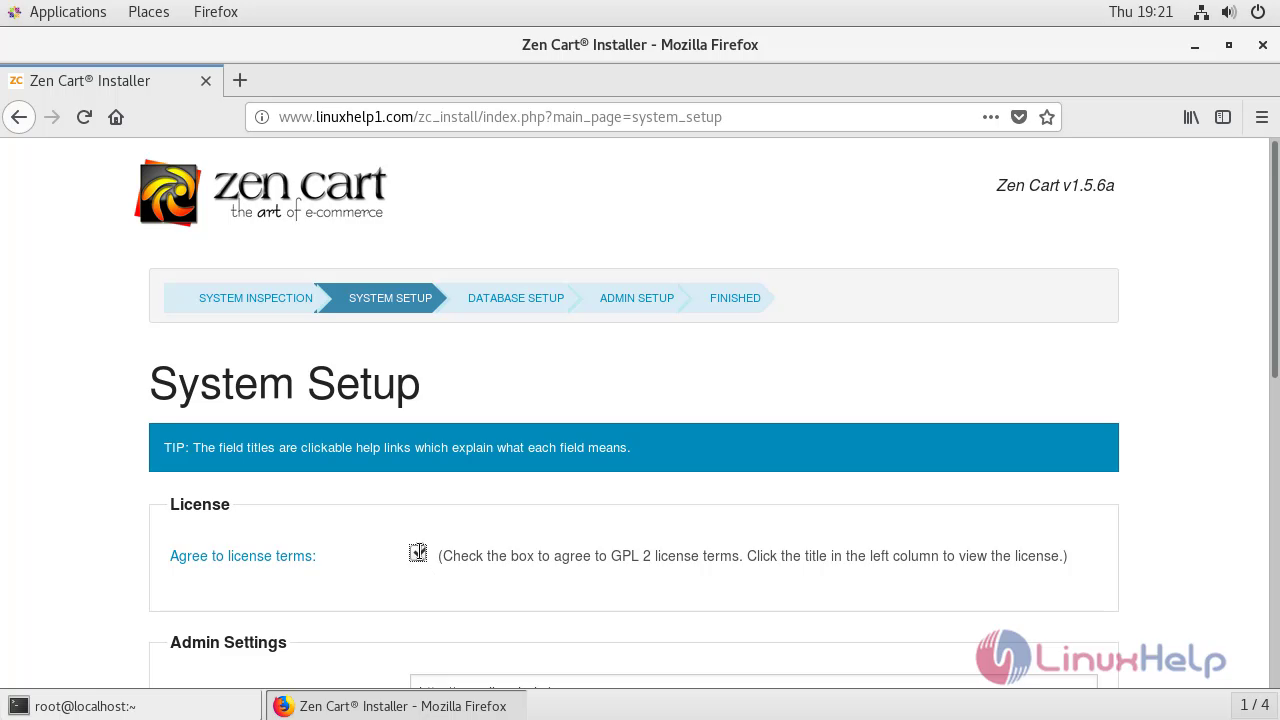Open the volume control icon
The height and width of the screenshot is (720, 1280).
click(1229, 12)
